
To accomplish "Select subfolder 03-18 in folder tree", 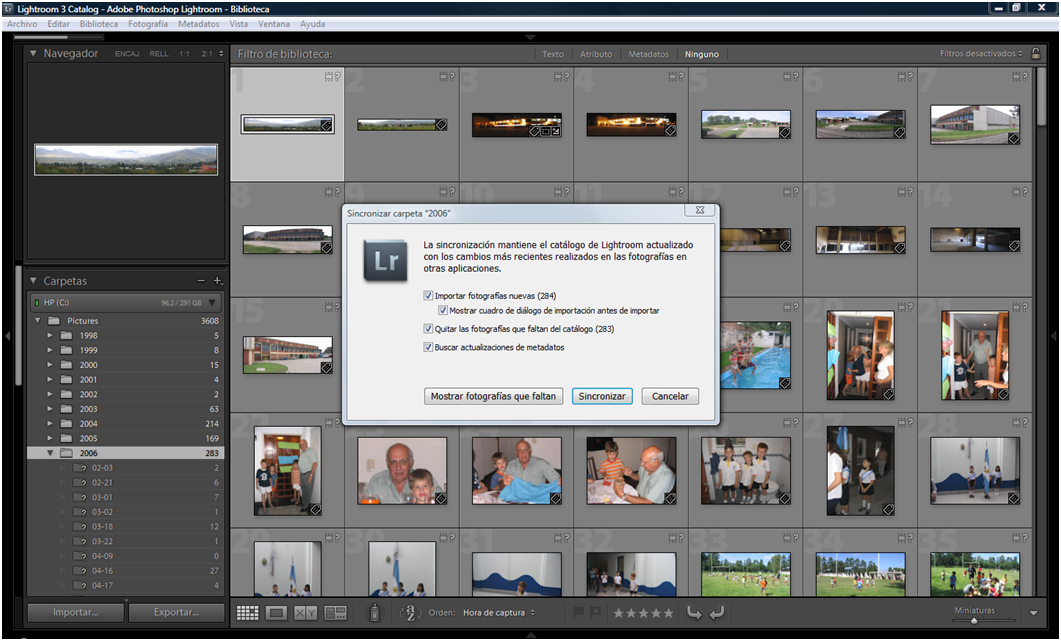I will (126, 527).
